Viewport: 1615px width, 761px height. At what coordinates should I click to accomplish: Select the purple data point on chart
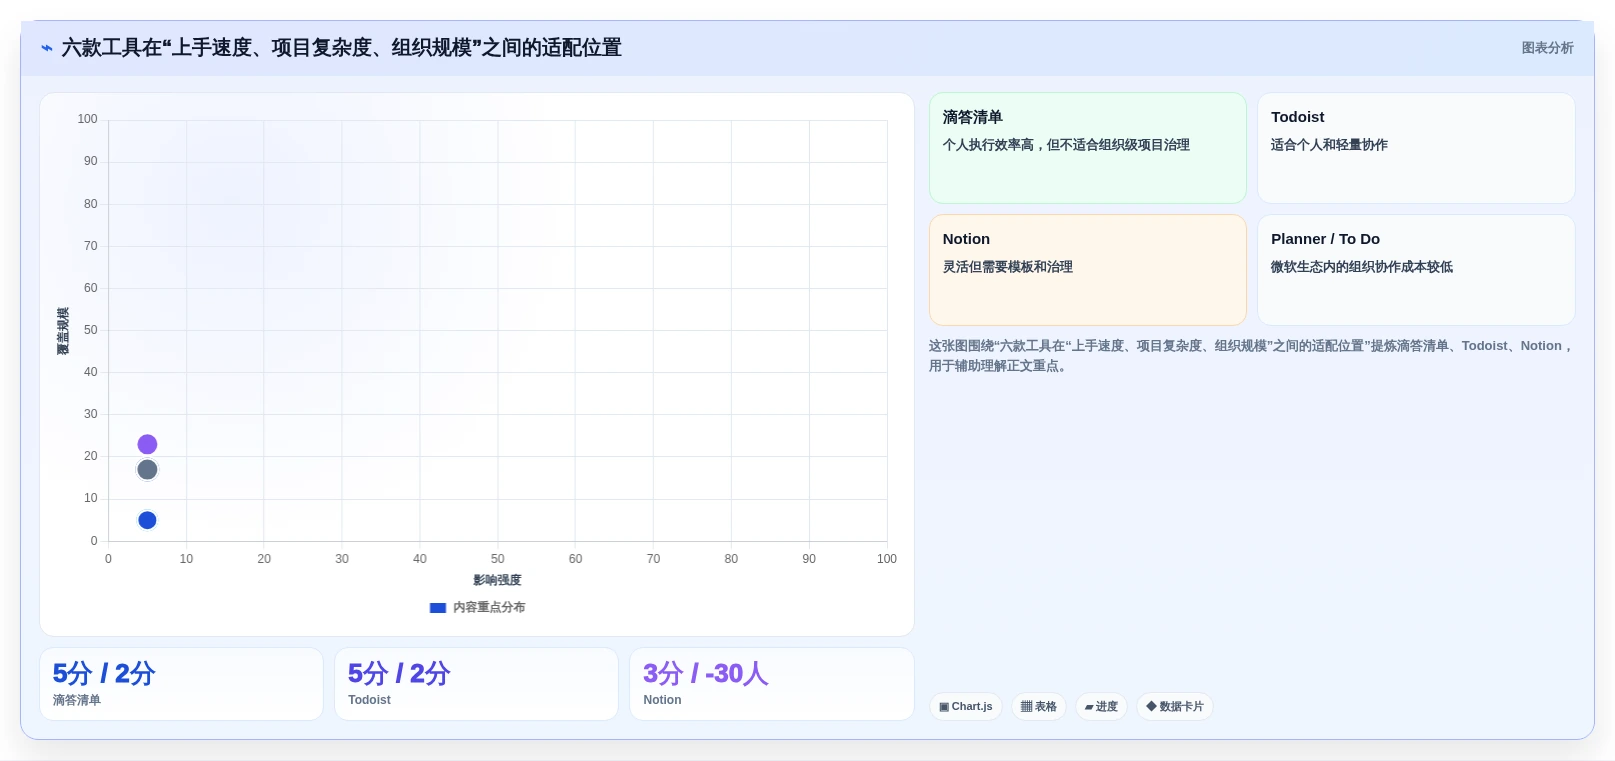(x=147, y=444)
